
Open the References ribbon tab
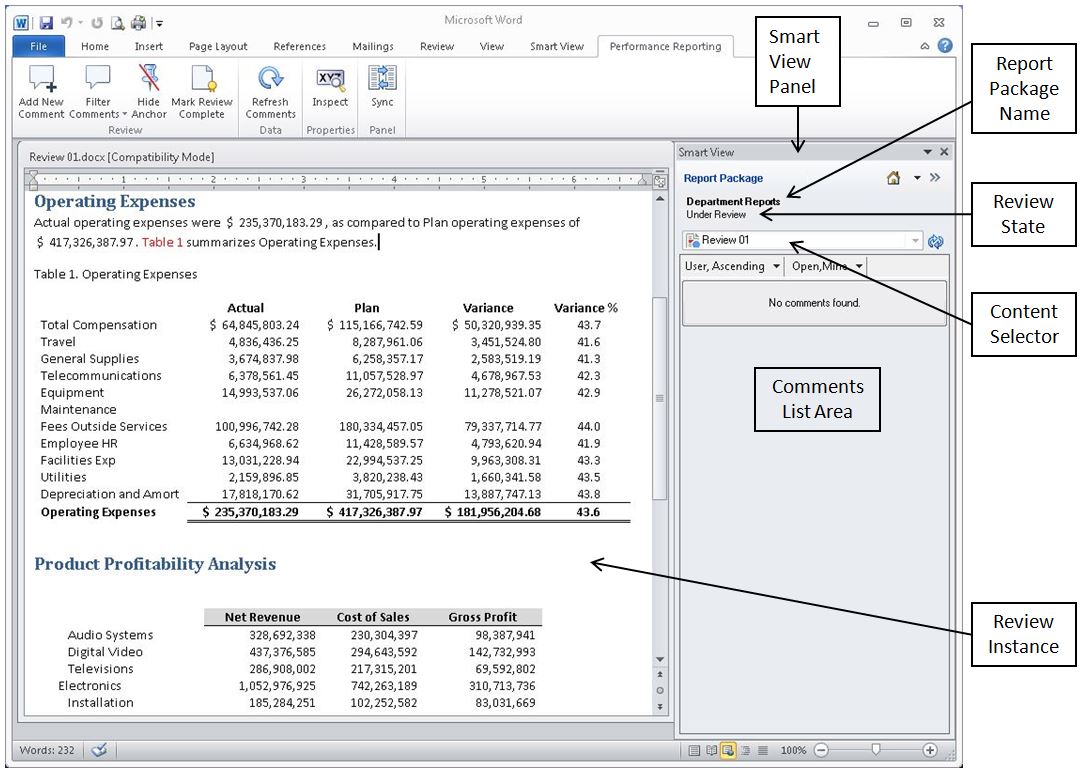[x=300, y=45]
